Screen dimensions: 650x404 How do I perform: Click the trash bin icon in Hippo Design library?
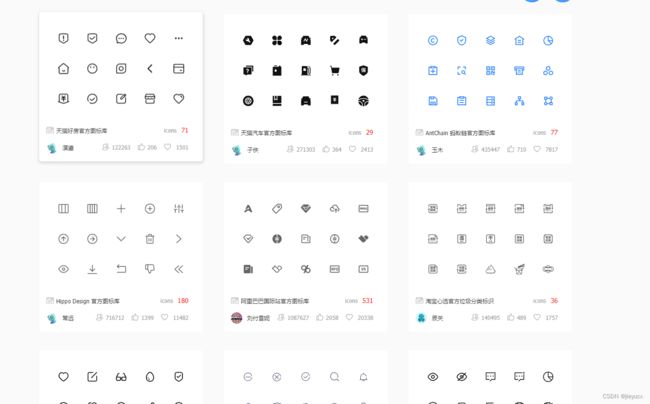tap(150, 239)
